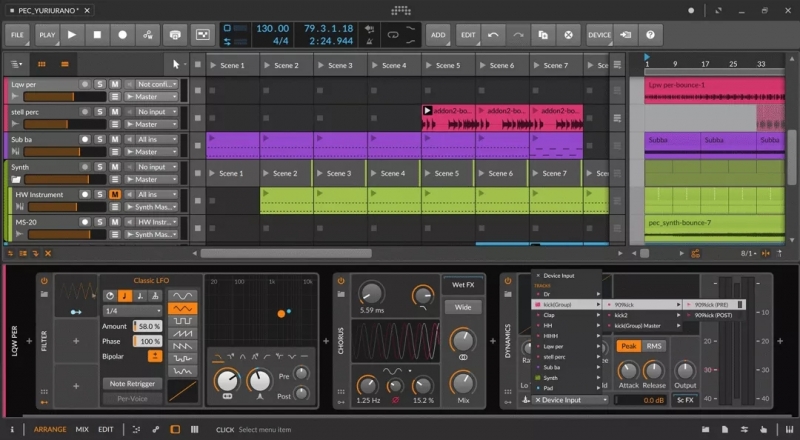The image size is (800, 440).
Task: Click the arranger playhead marker at bar 1
Action: (647, 57)
